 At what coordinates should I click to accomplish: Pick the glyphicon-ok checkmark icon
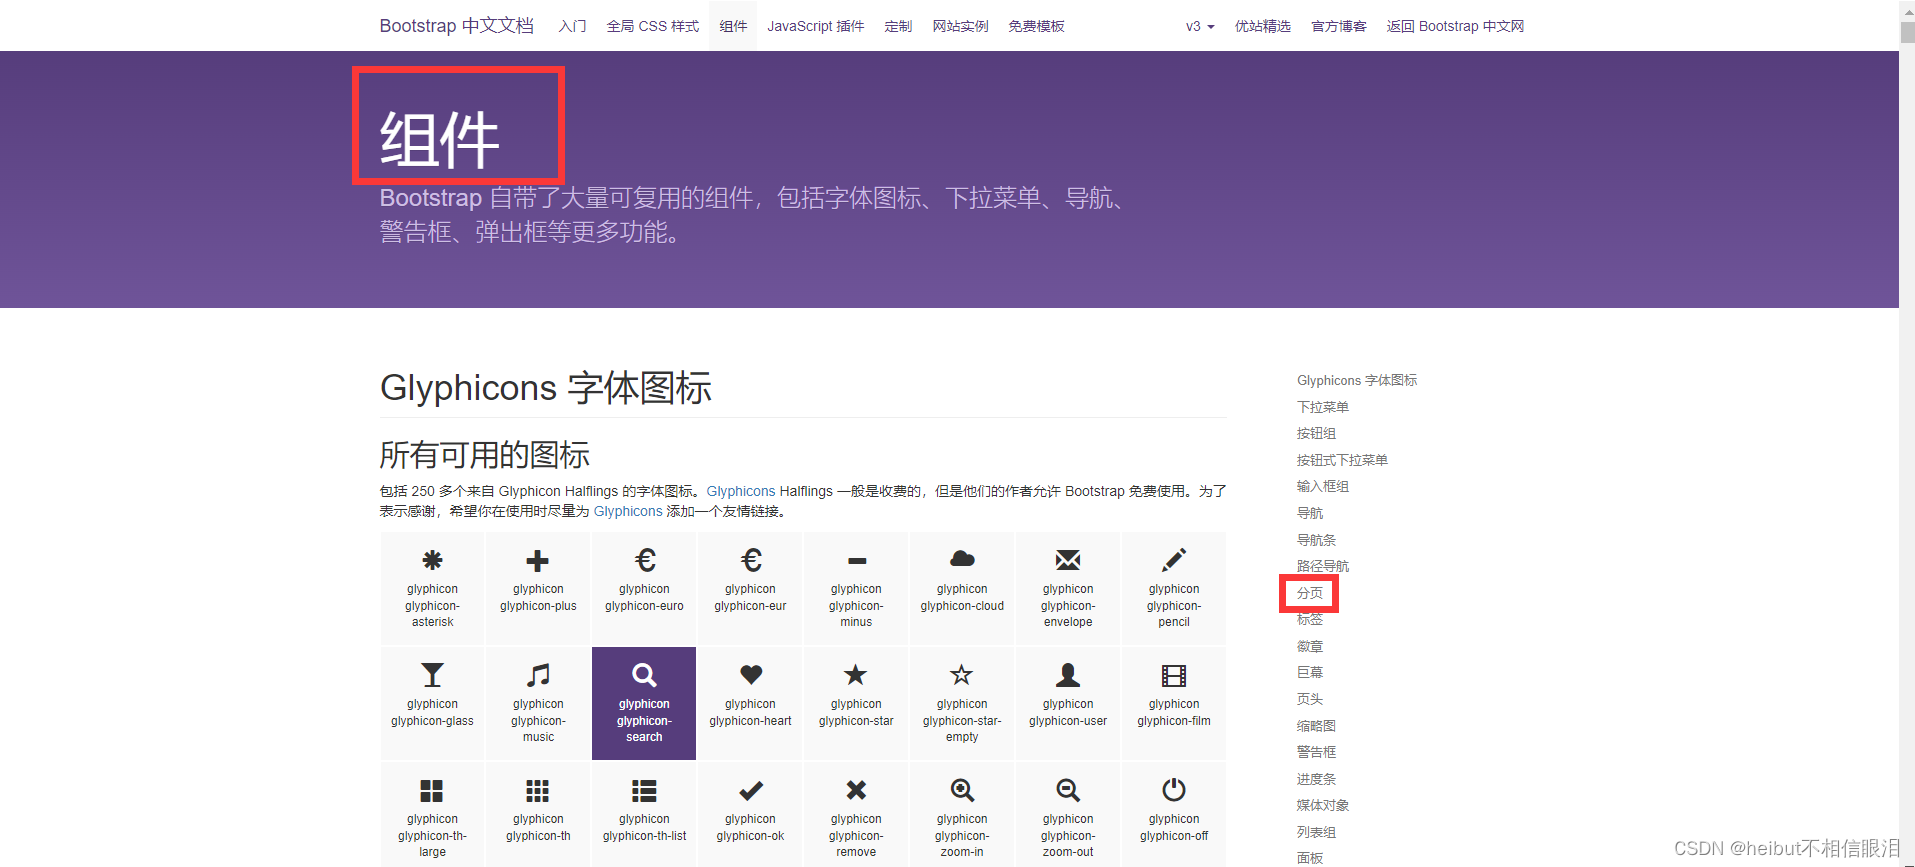click(x=751, y=791)
